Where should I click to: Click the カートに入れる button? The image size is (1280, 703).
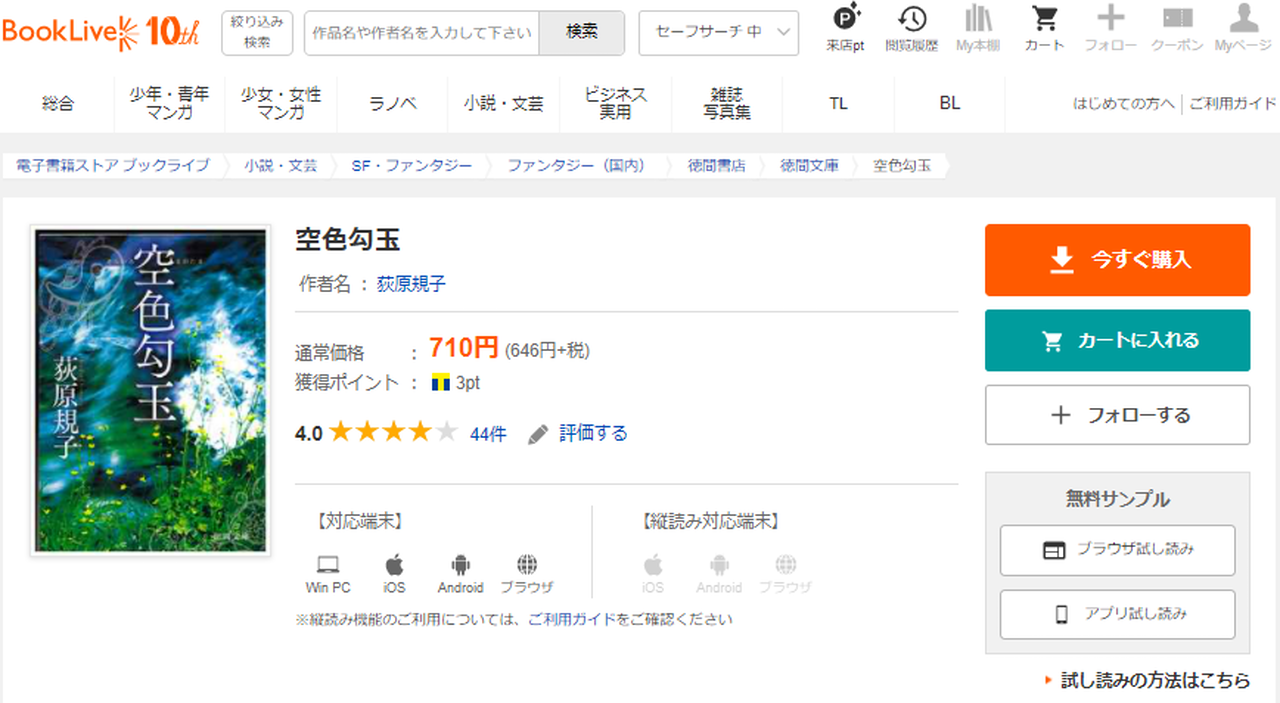(x=1117, y=341)
